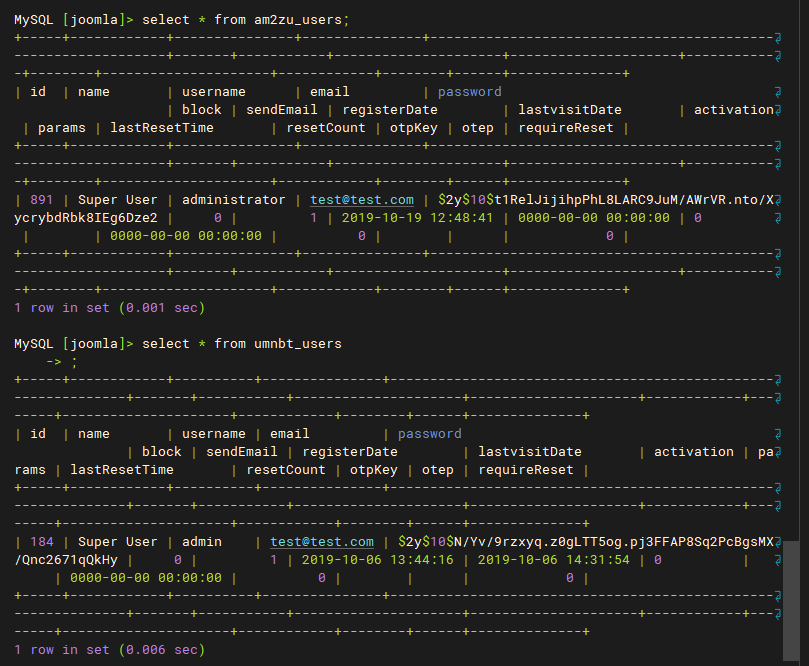The width and height of the screenshot is (809, 666).
Task: Click the blue 'password' header in second table
Action: click(430, 434)
